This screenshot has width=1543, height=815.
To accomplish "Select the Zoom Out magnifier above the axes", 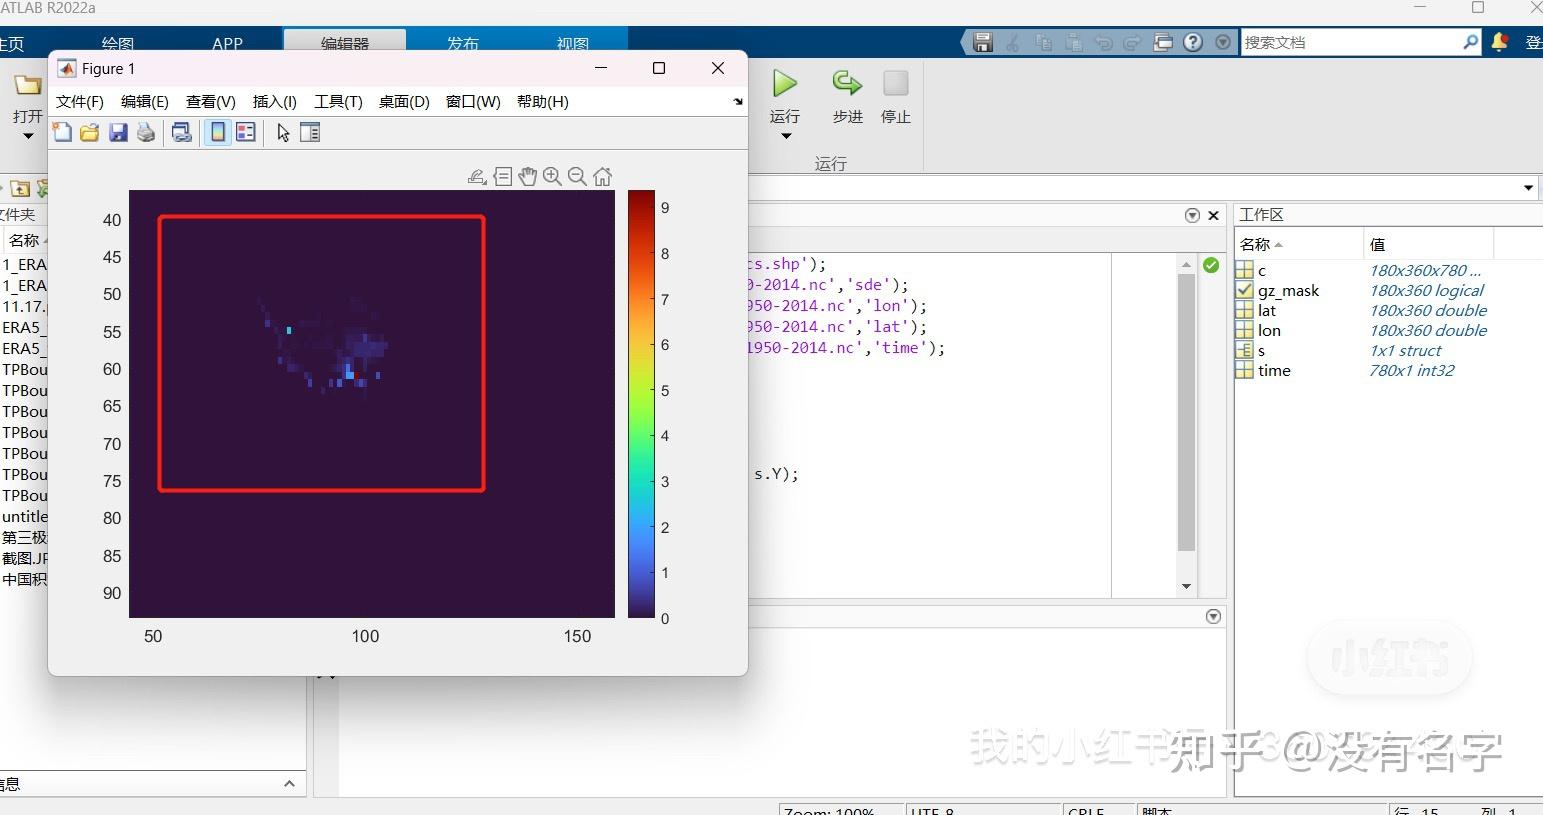I will pyautogui.click(x=577, y=177).
